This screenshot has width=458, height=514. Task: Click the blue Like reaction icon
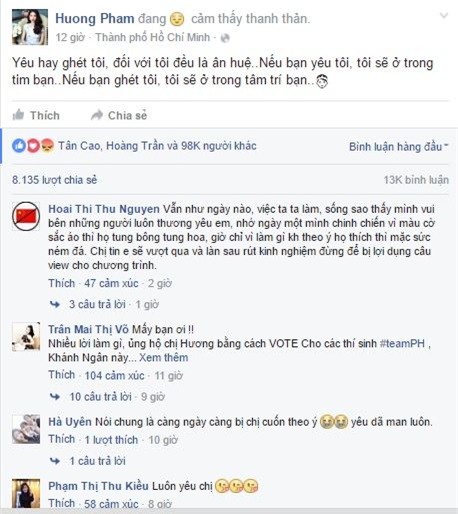point(19,146)
